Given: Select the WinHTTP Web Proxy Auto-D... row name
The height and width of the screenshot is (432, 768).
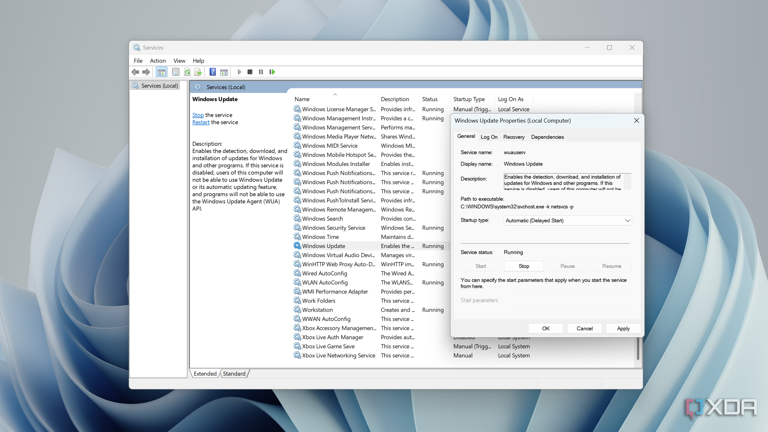Looking at the screenshot, I should click(339, 264).
